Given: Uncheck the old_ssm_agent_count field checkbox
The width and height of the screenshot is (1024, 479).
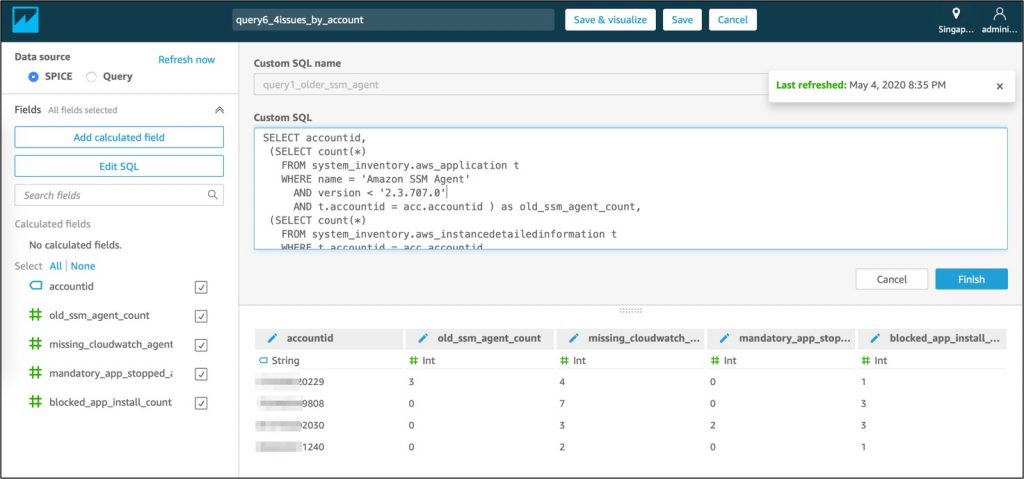Looking at the screenshot, I should coord(201,316).
